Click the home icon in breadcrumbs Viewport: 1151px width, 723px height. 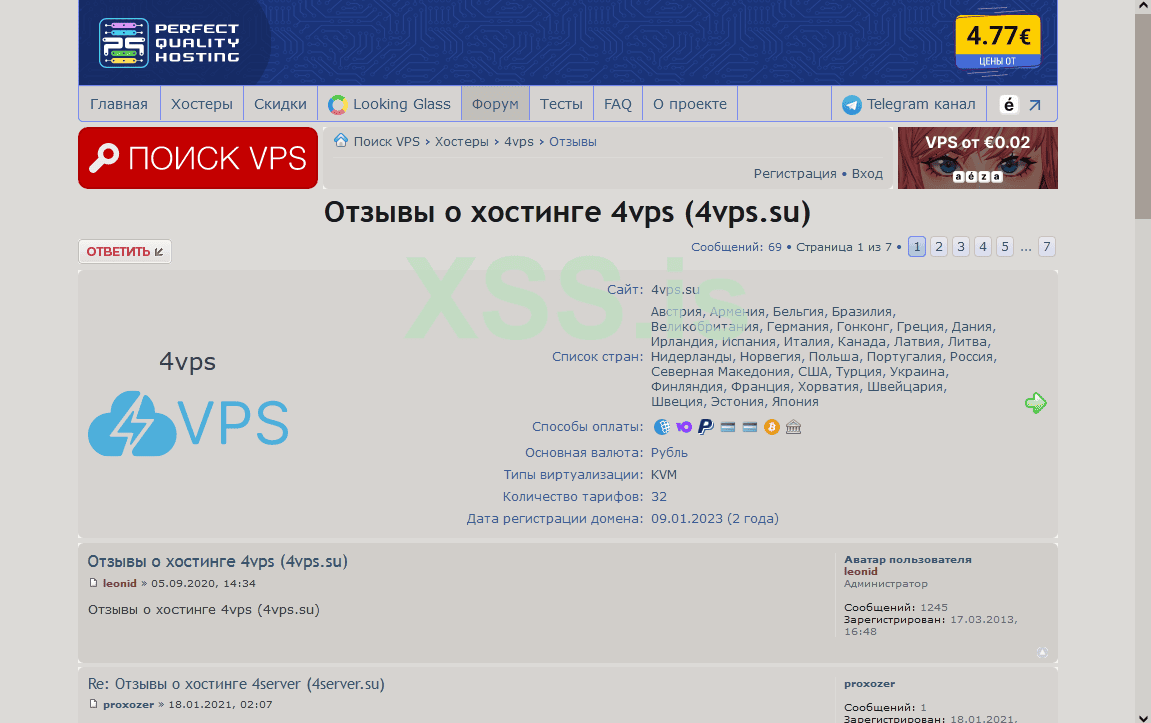[341, 140]
